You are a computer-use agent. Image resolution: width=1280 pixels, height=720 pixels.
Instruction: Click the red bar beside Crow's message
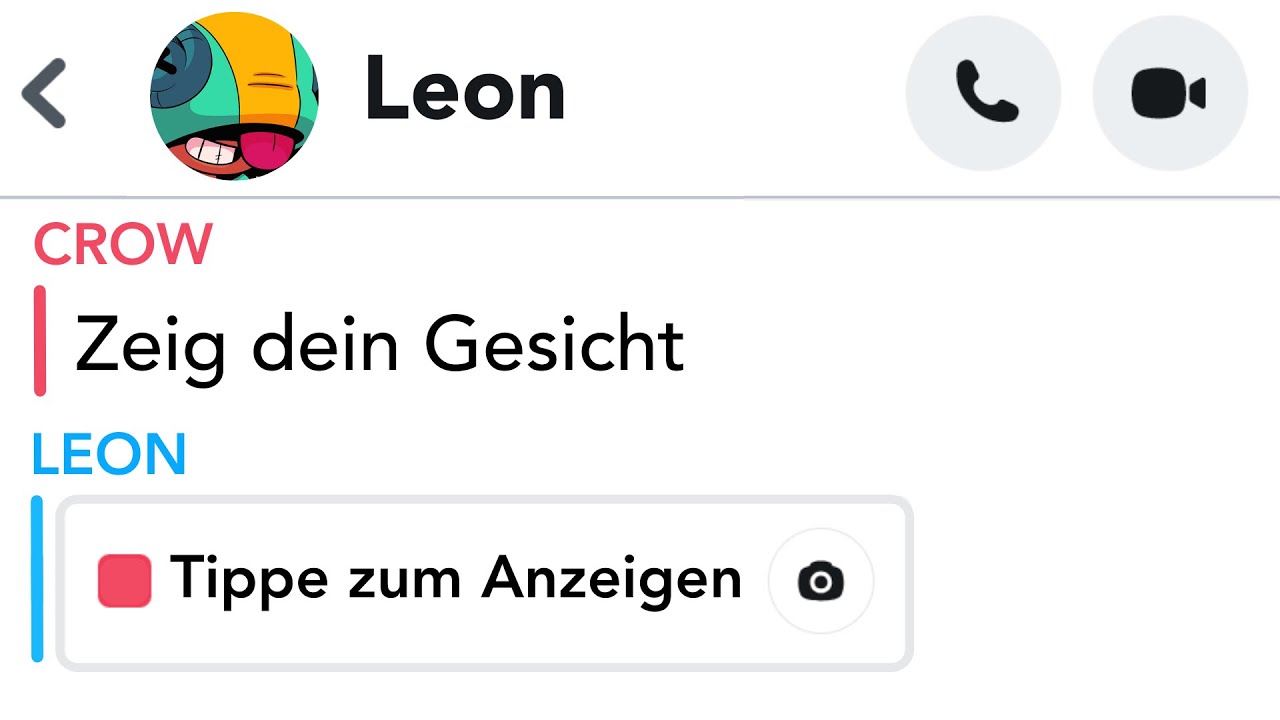[40, 341]
